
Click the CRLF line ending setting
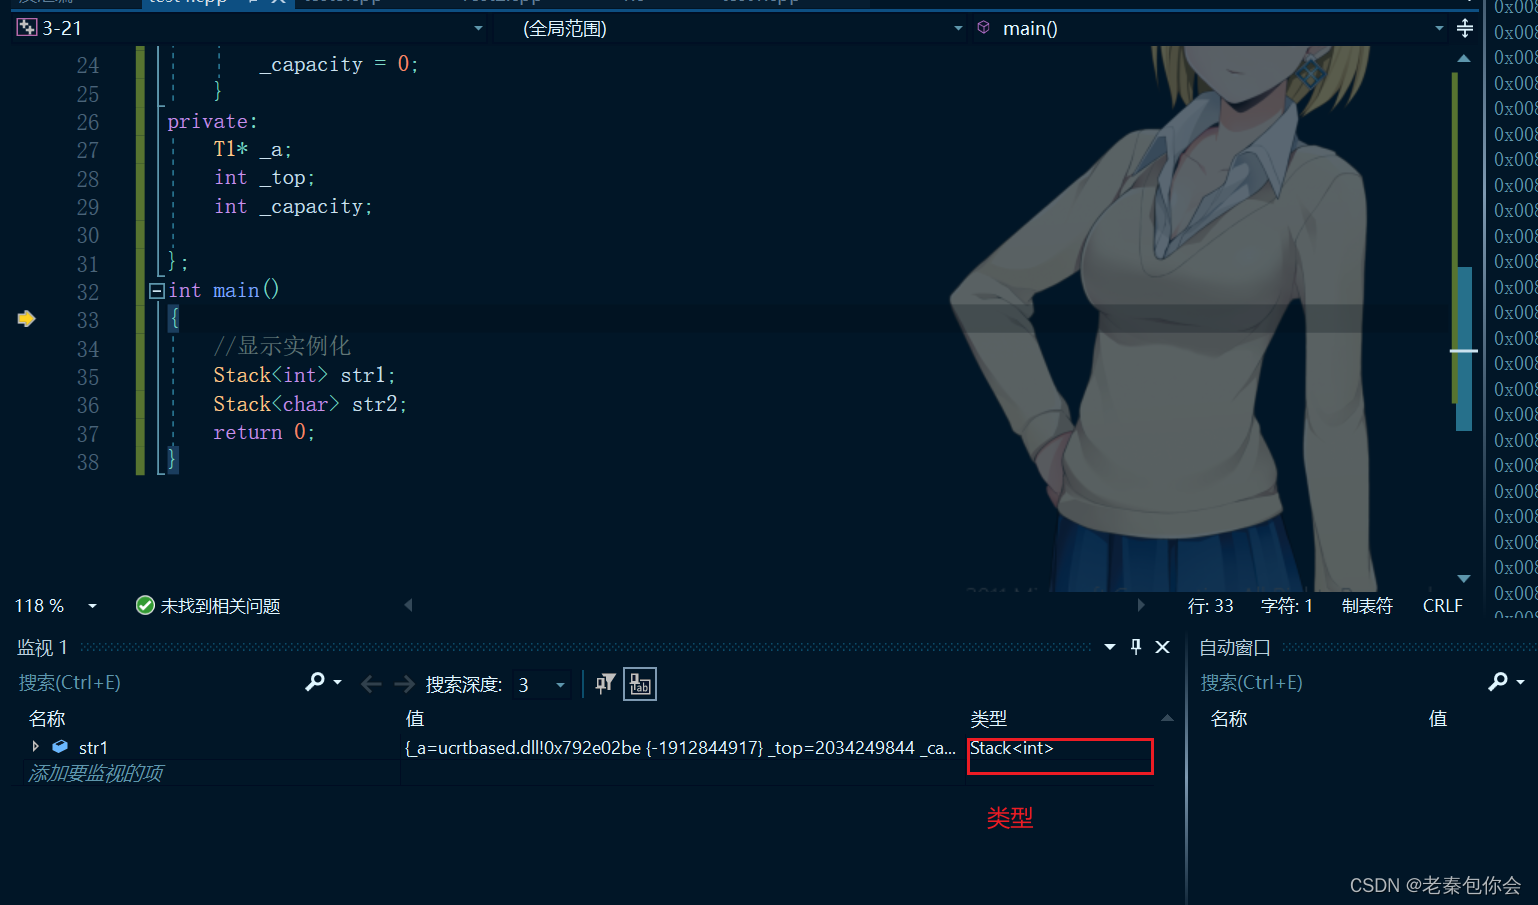(x=1442, y=606)
